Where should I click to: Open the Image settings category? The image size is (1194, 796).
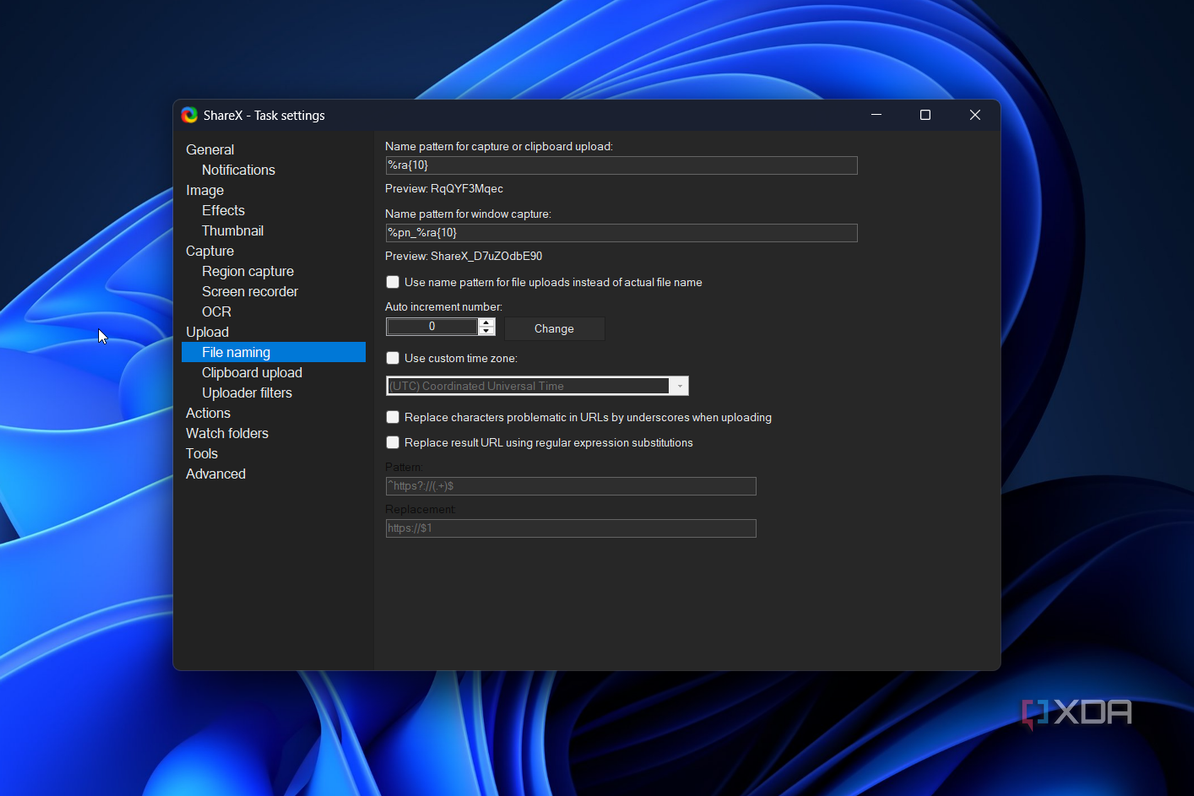[x=205, y=190]
